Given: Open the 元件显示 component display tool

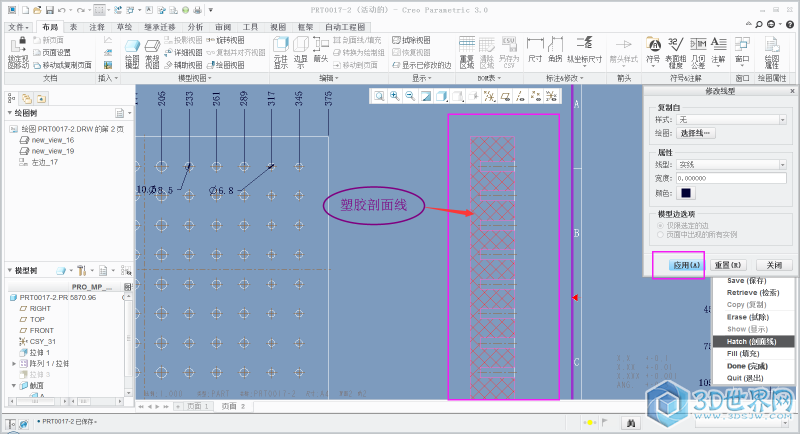Looking at the screenshot, I should click(281, 53).
